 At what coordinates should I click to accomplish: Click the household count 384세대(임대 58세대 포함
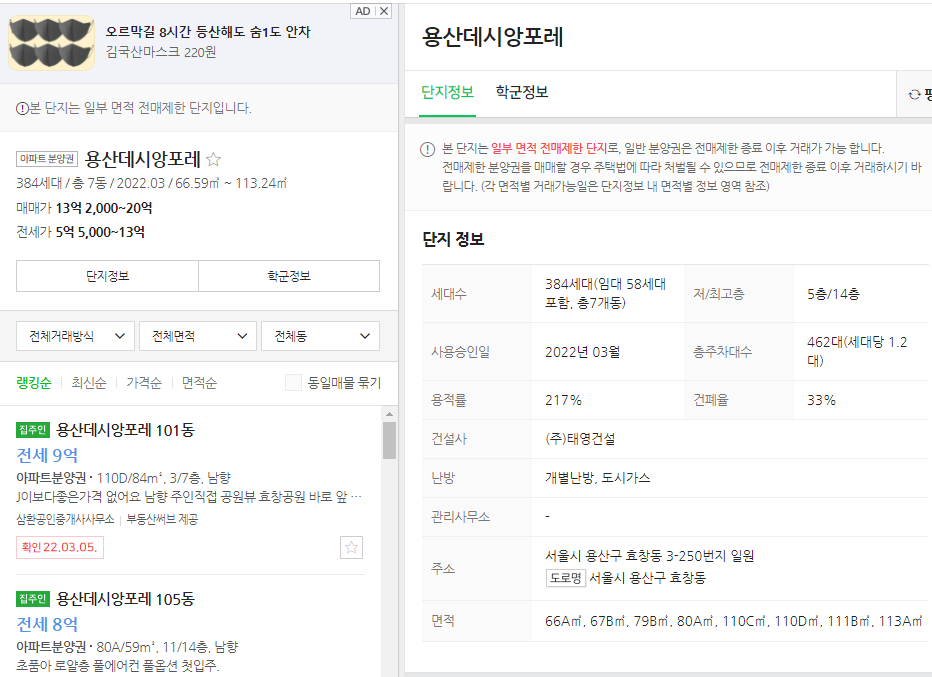tap(605, 294)
